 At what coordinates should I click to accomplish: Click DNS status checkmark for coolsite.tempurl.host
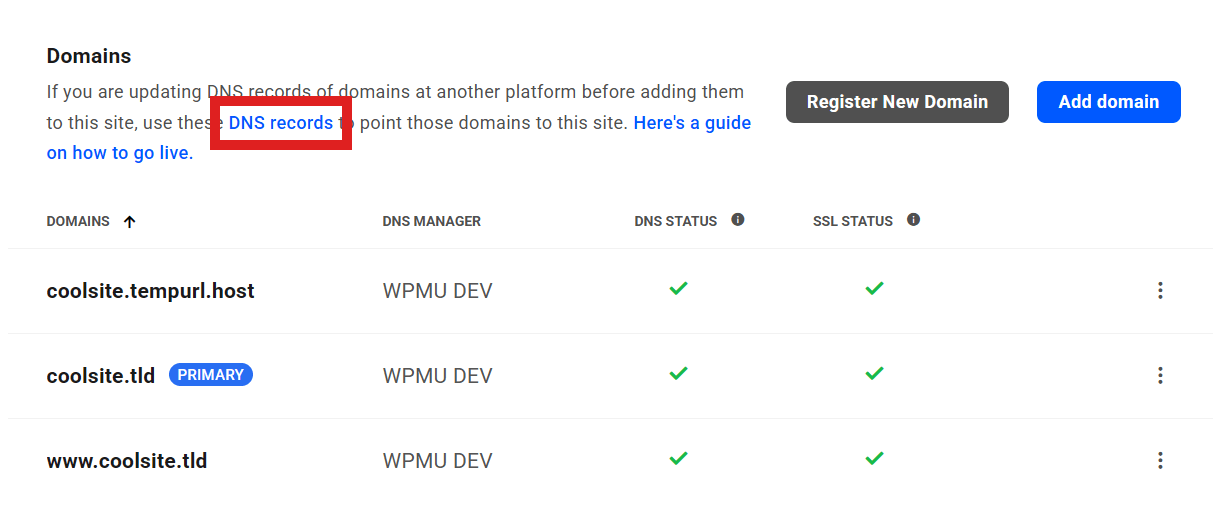coord(678,289)
